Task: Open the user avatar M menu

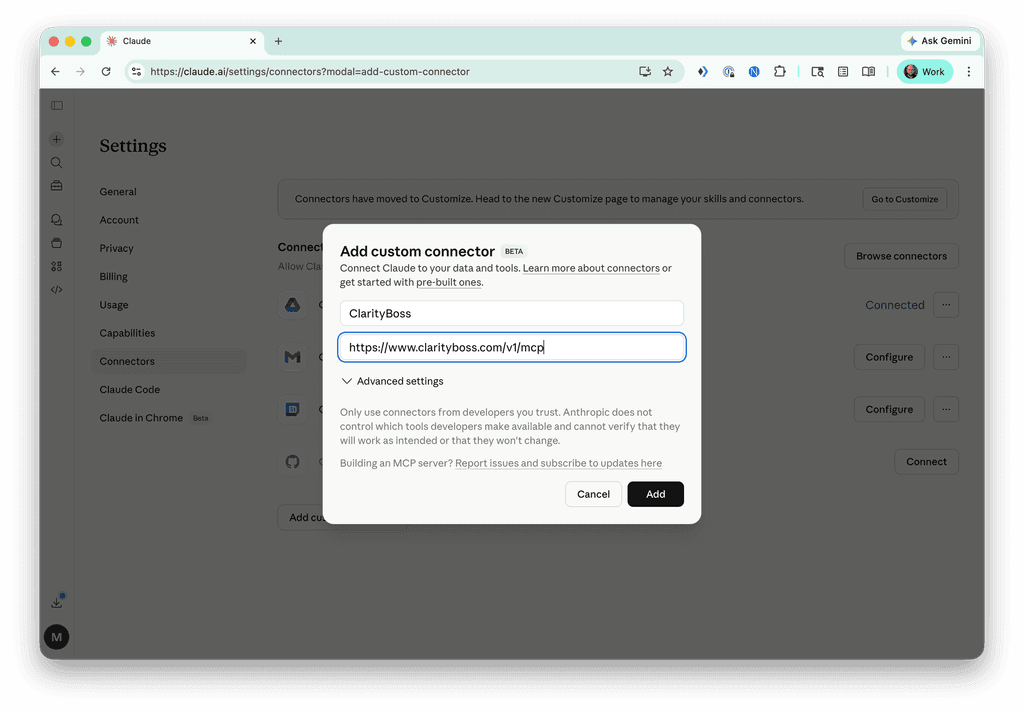Action: (x=57, y=636)
